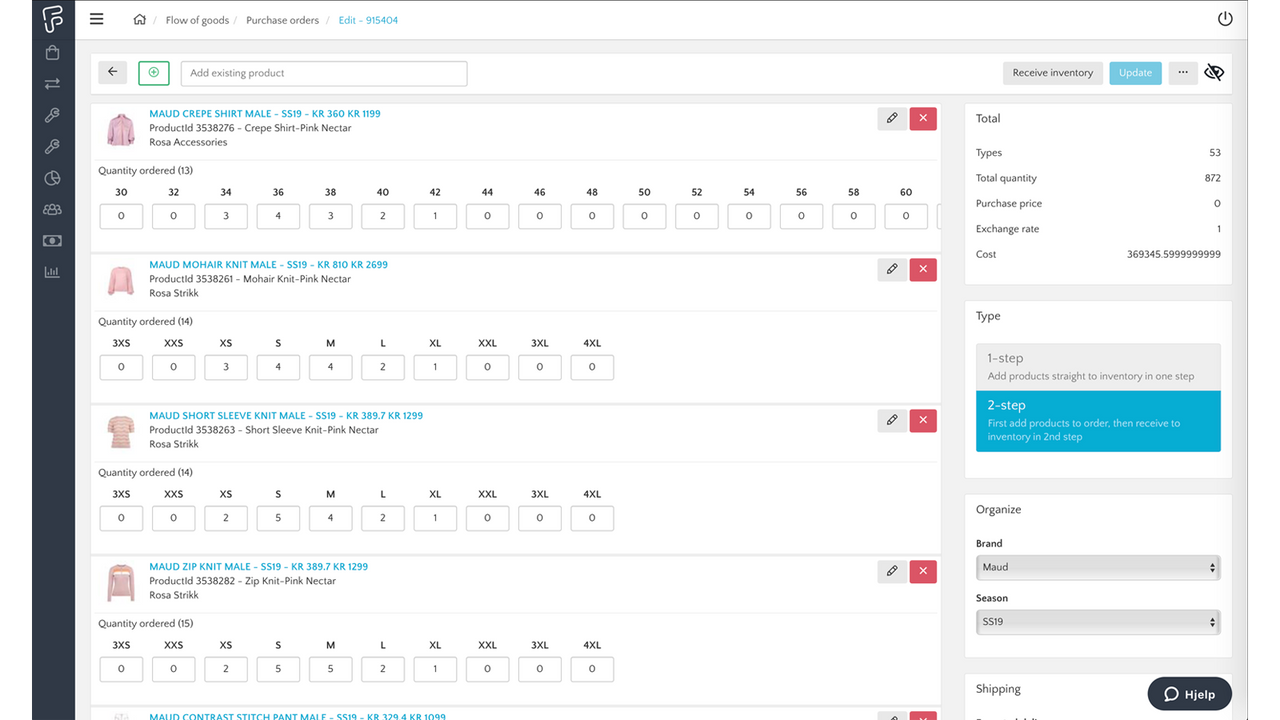This screenshot has height=720, width=1280.
Task: Toggle the eye visibility icon near Update
Action: click(x=1214, y=72)
